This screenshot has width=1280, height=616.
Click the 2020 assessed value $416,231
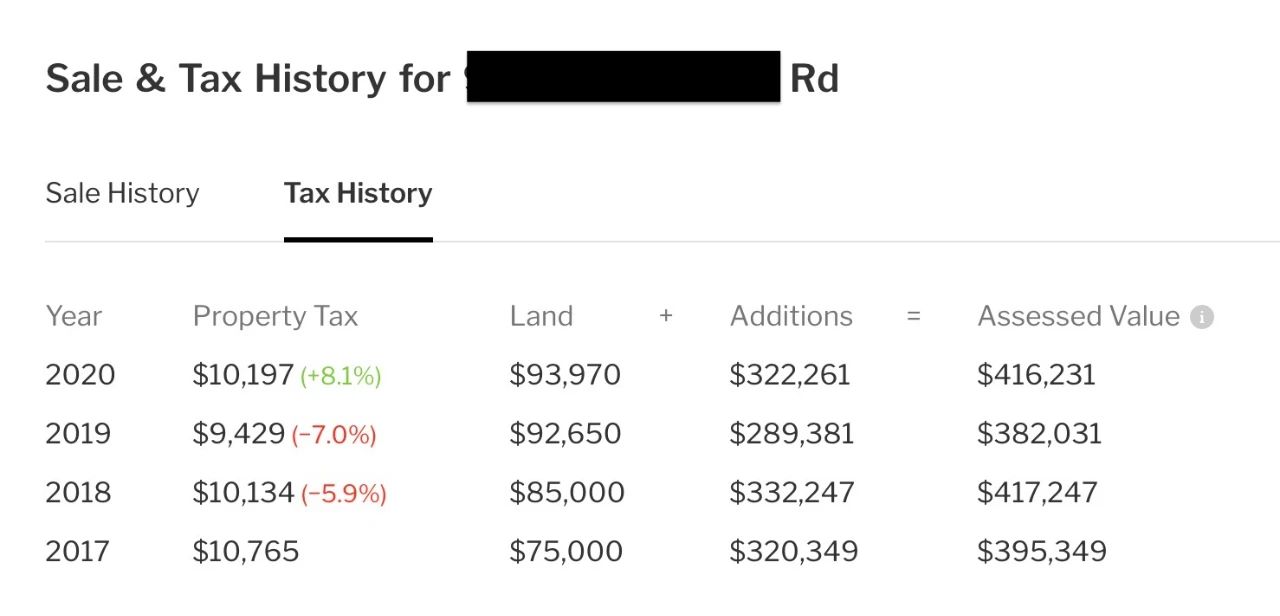coord(1036,375)
